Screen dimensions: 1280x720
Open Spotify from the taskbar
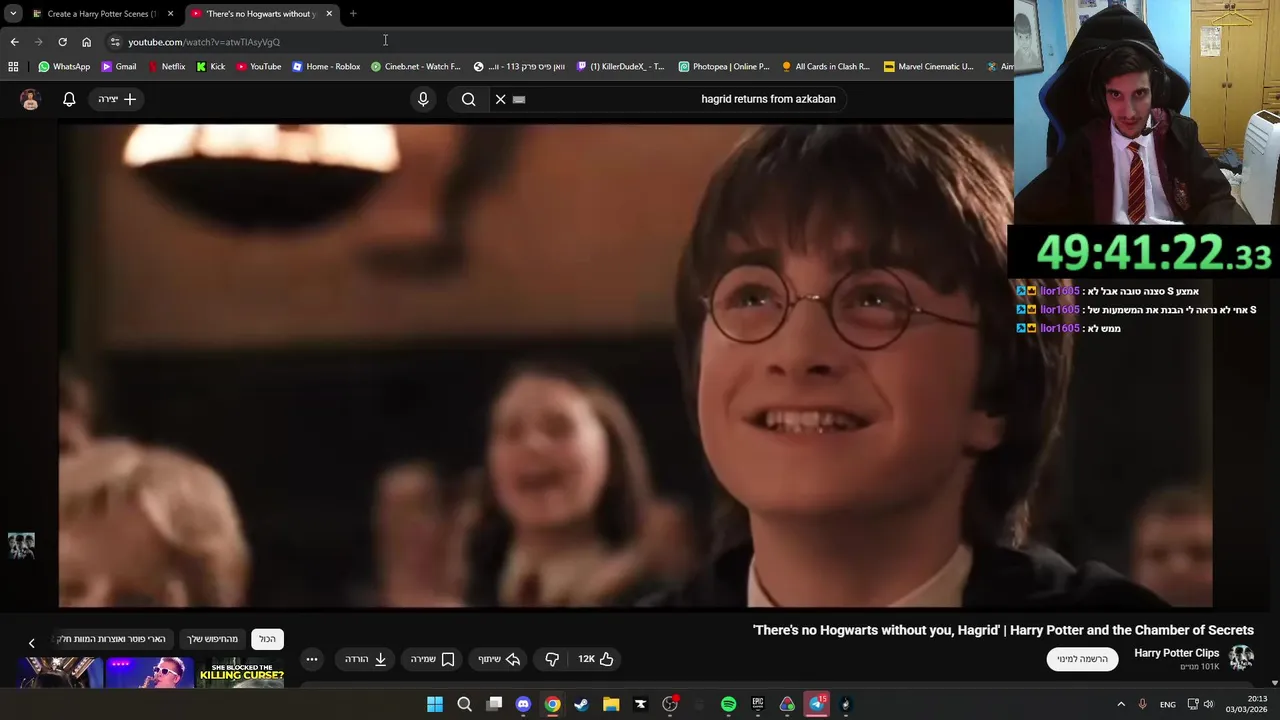pos(728,704)
